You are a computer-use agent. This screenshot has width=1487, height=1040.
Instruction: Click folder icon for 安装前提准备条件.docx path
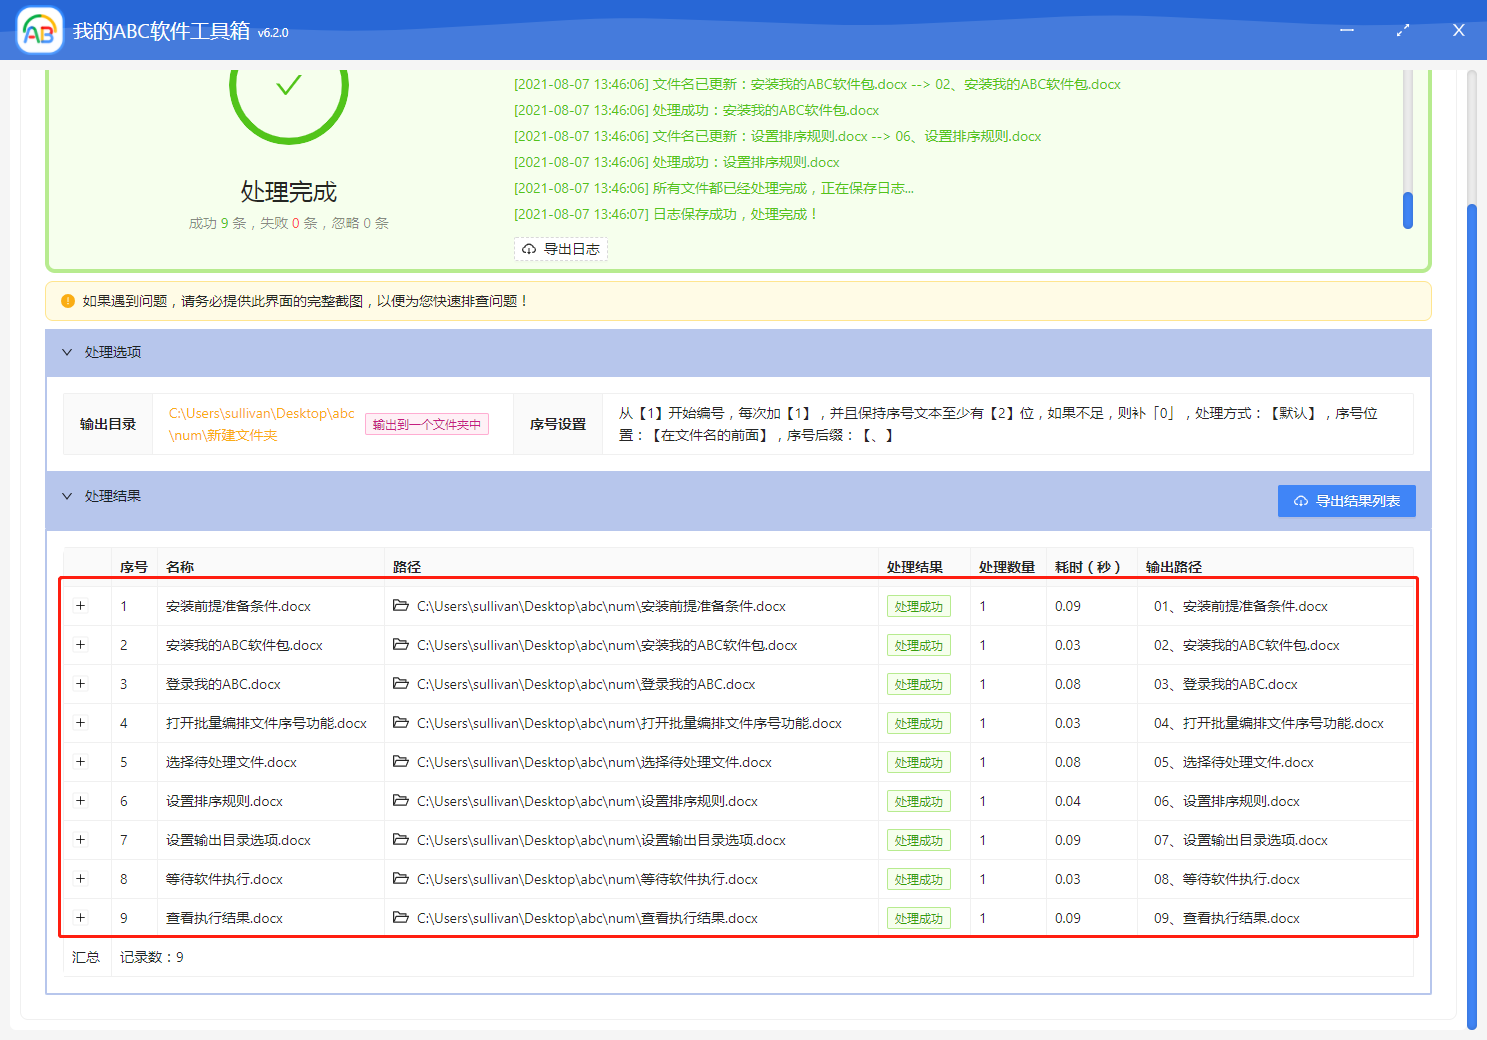(x=401, y=606)
